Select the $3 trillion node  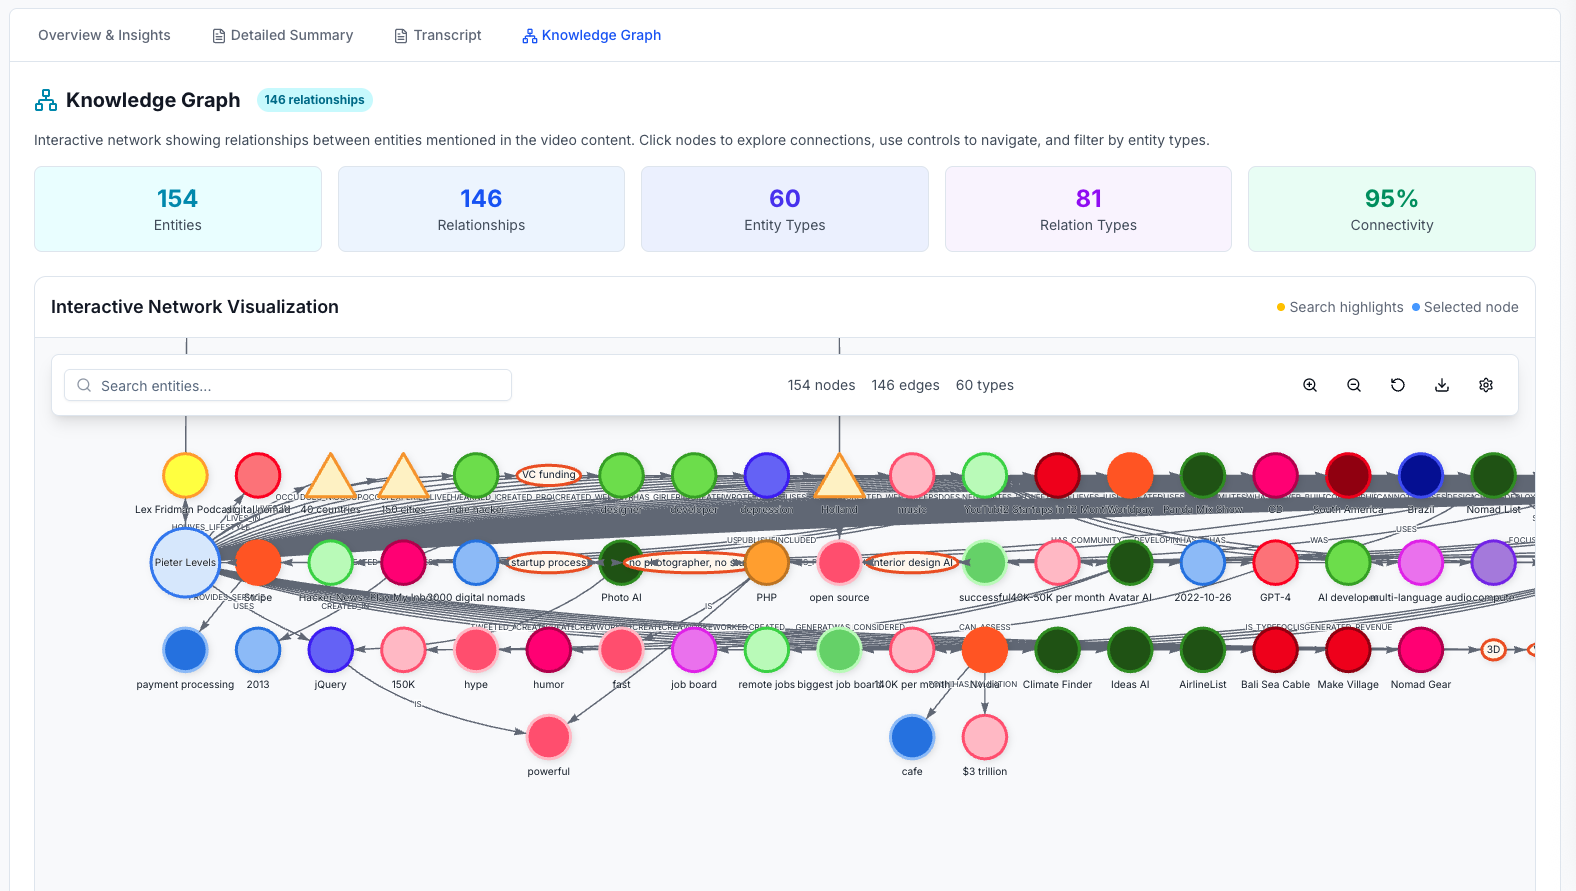(x=985, y=737)
